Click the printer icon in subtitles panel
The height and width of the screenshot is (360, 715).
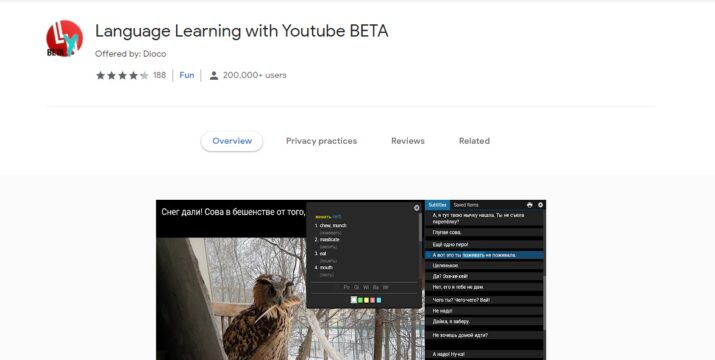point(529,205)
